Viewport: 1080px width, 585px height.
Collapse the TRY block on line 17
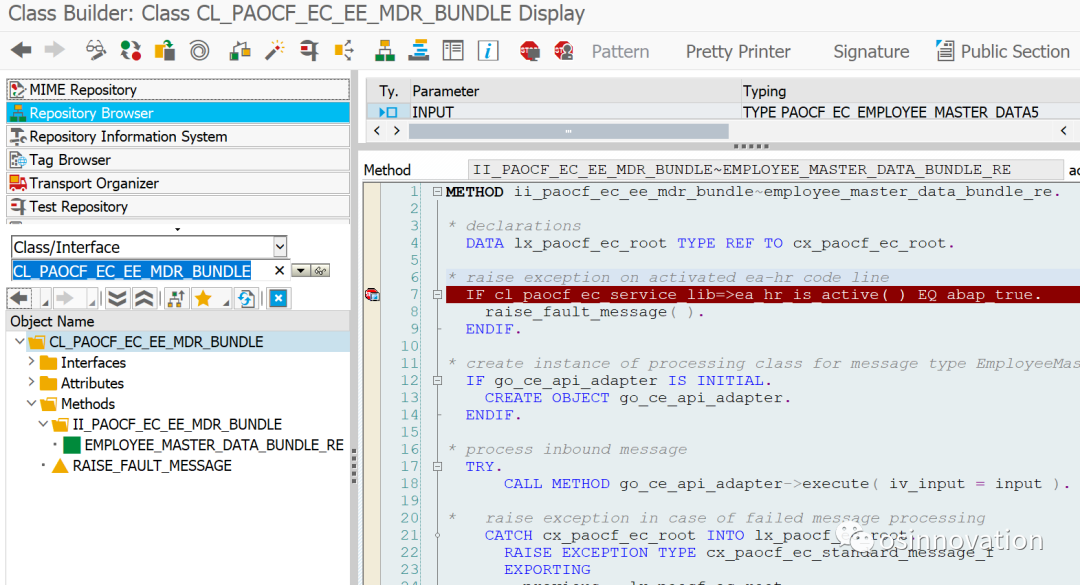point(437,466)
